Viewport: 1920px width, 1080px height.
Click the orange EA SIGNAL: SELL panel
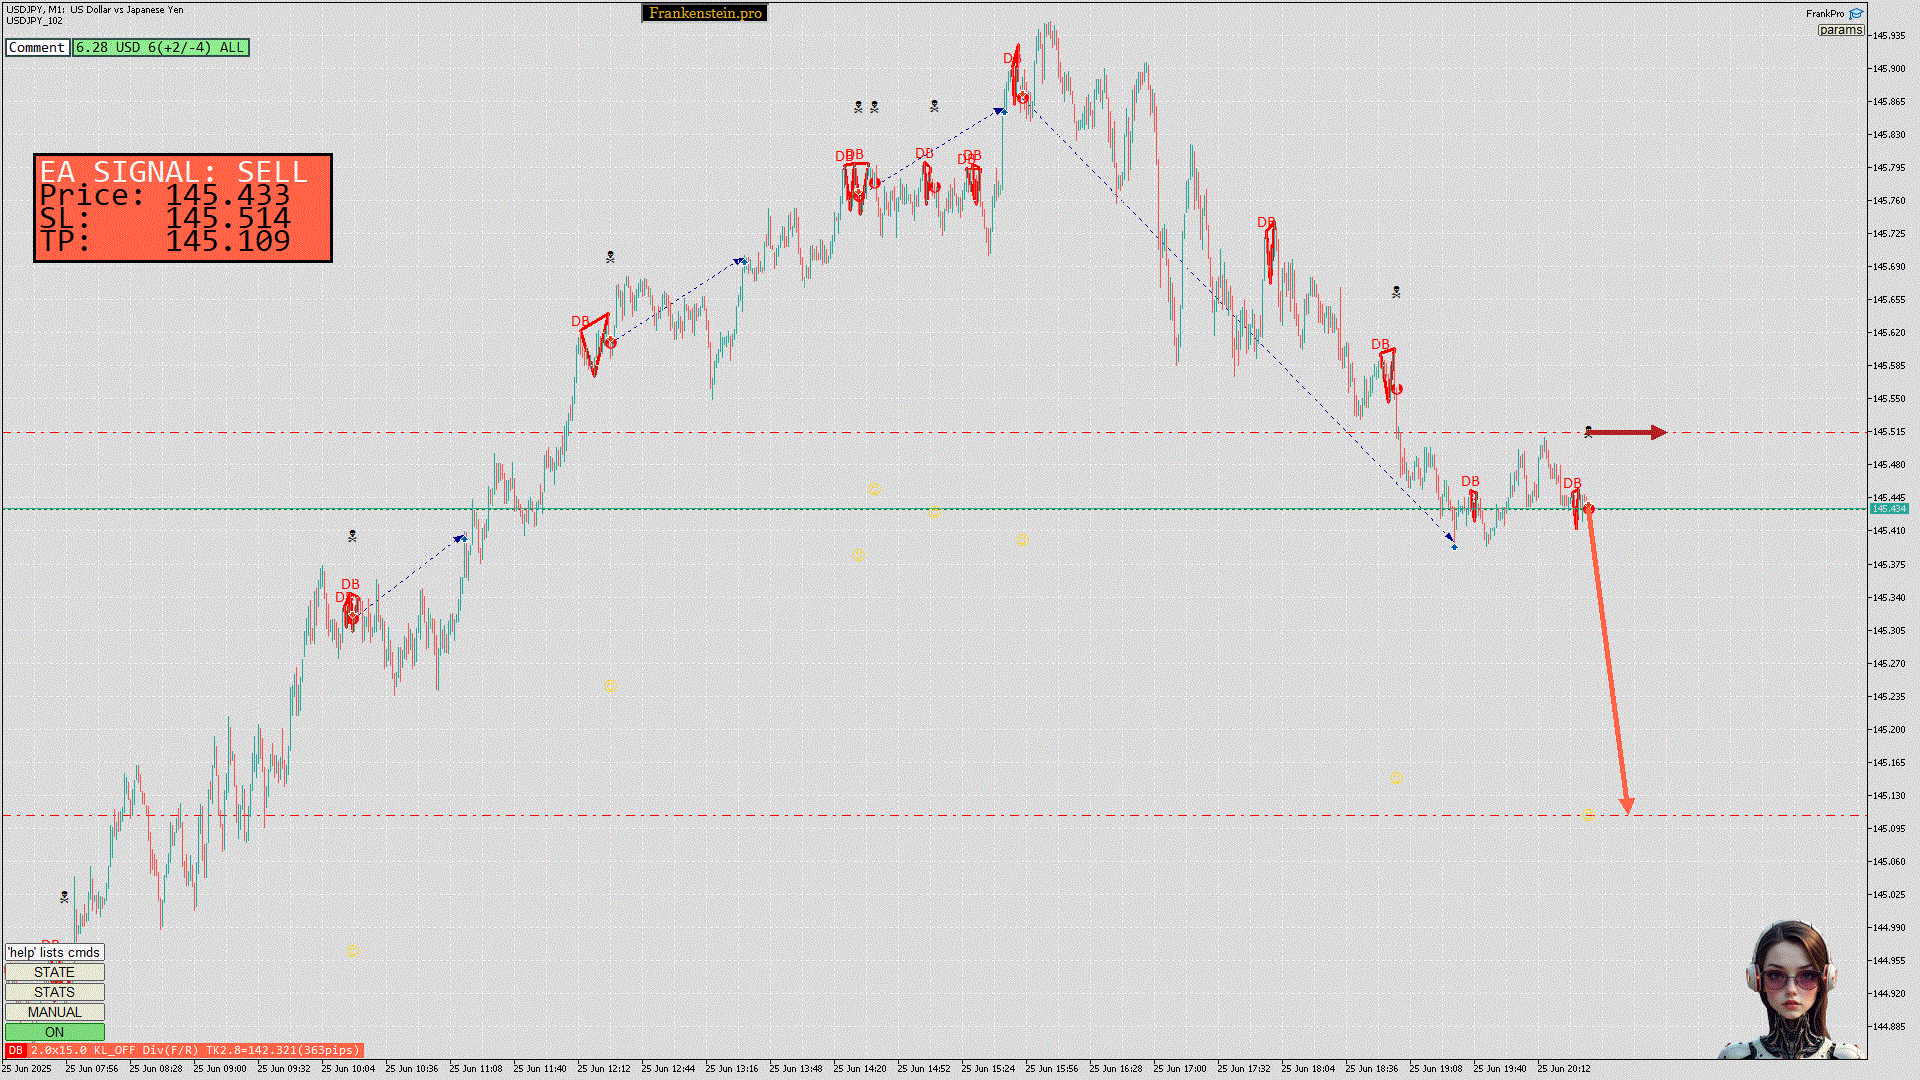183,208
